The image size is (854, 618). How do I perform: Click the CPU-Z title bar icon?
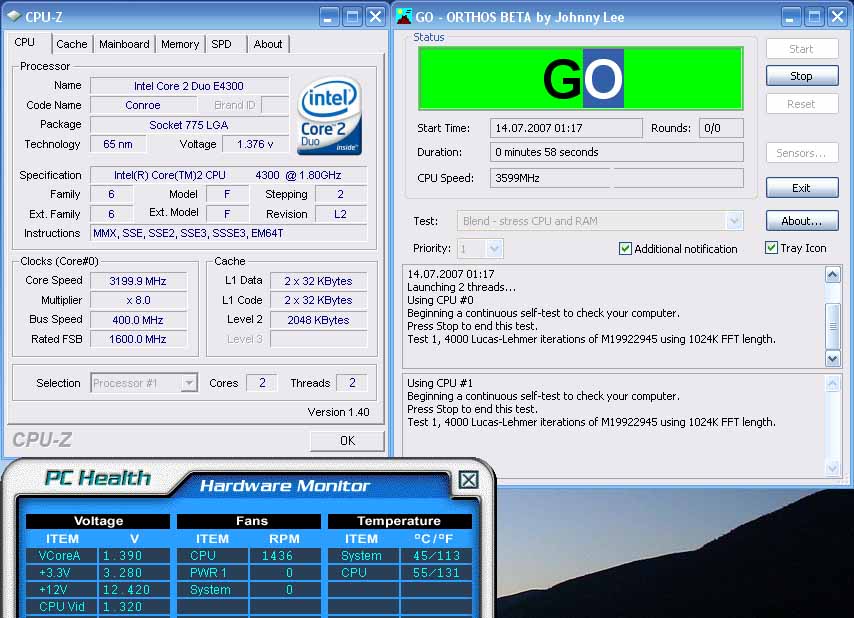click(x=14, y=16)
